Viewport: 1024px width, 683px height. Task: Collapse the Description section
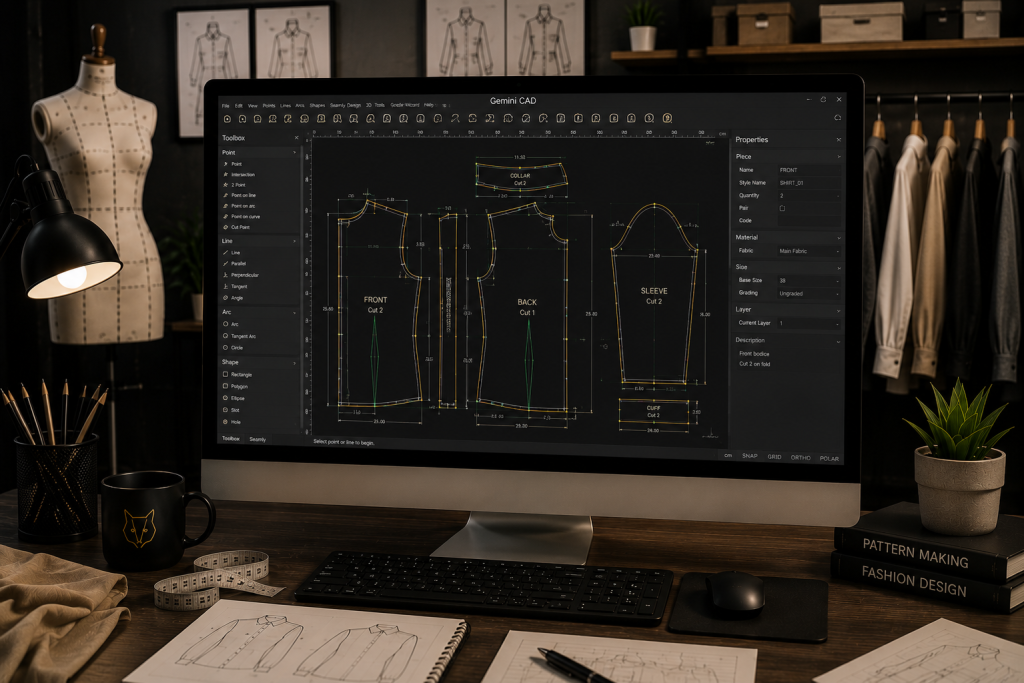tap(839, 342)
